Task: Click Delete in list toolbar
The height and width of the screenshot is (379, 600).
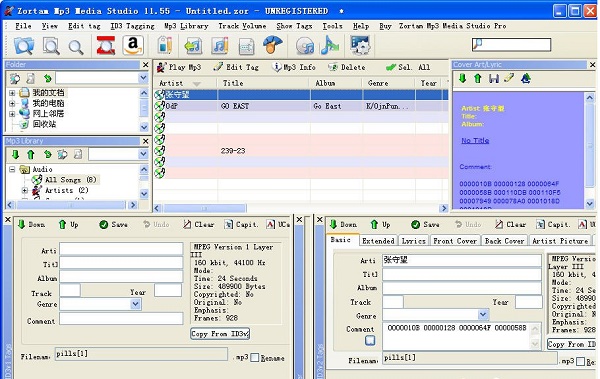Action: tap(347, 67)
